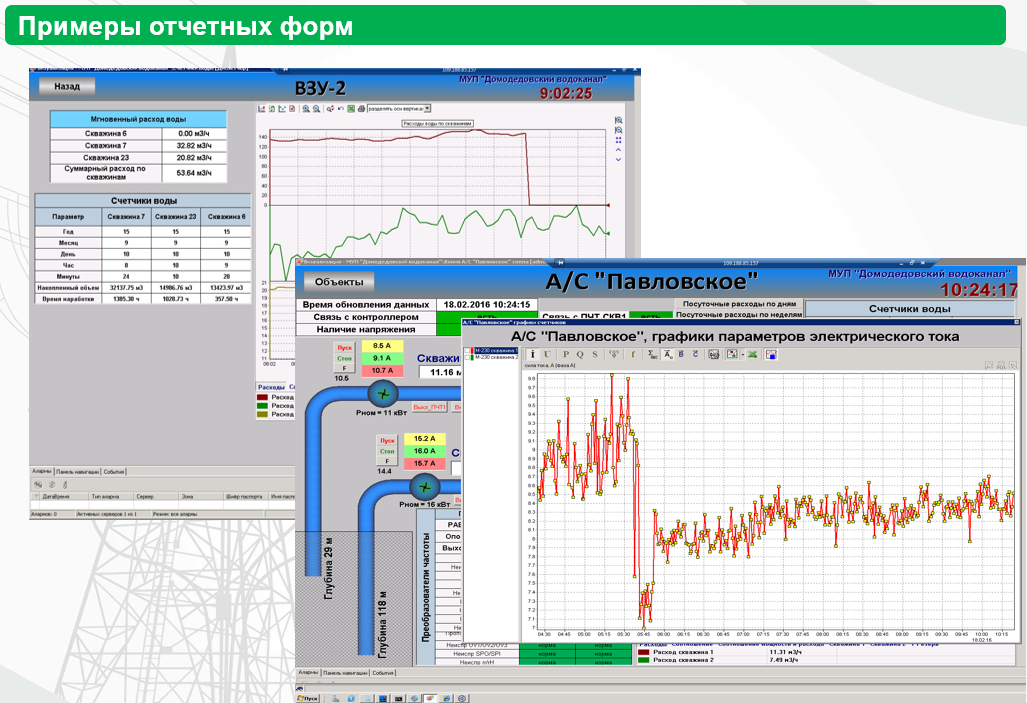Click zoom in magnifier in ВЗУ-2 chart toolbar
Image resolution: width=1027 pixels, height=703 pixels.
(306, 109)
